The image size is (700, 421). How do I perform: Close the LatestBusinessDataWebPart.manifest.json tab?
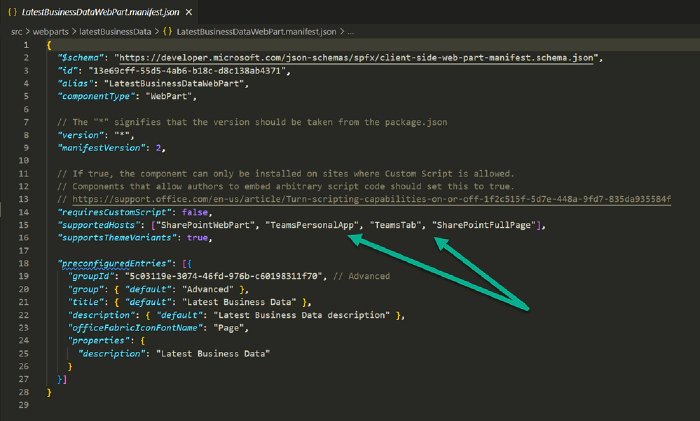coord(189,12)
